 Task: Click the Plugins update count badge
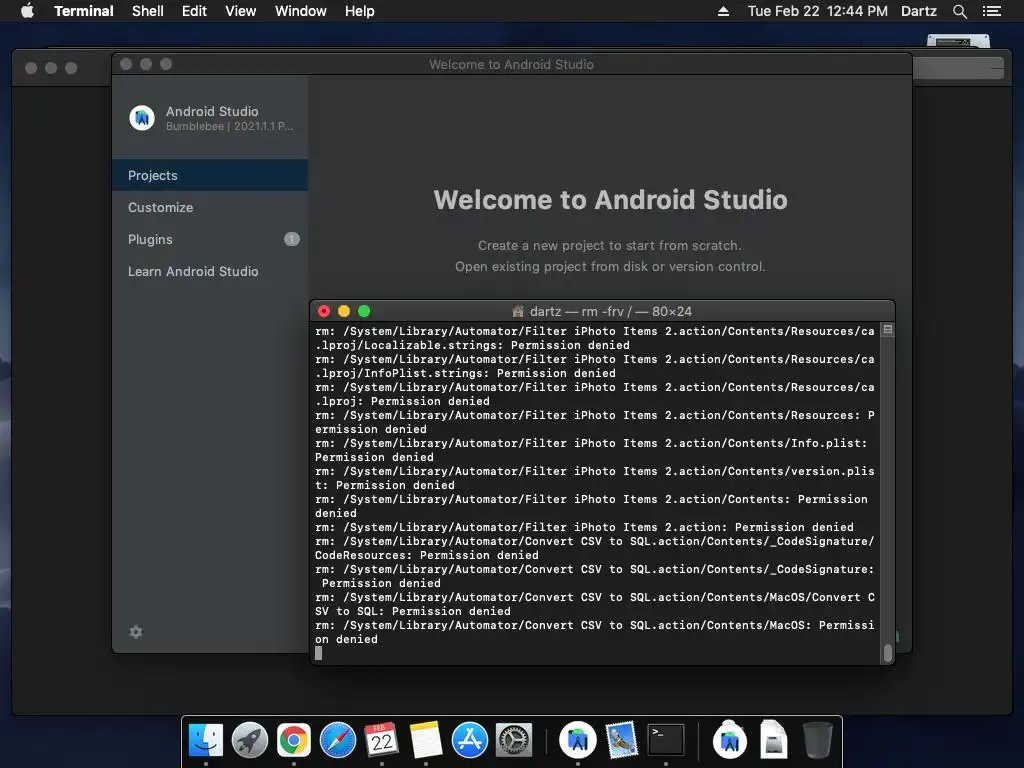click(x=291, y=239)
